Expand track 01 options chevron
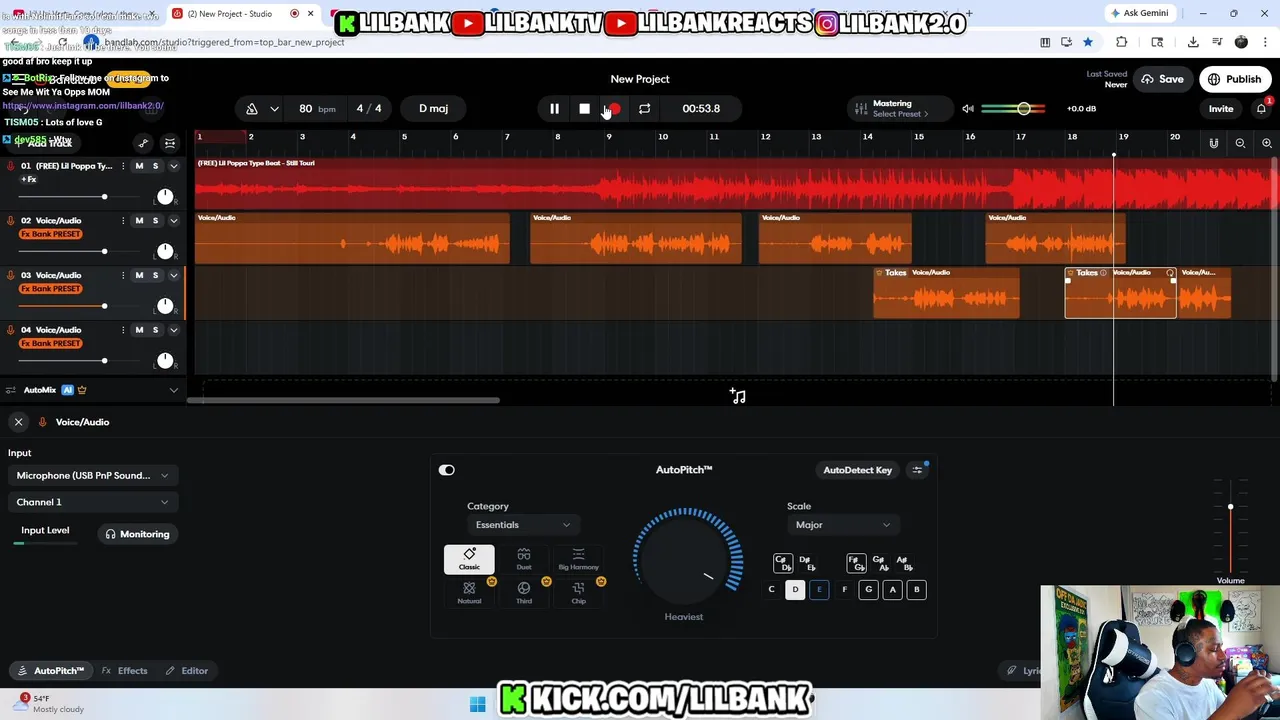Image resolution: width=1280 pixels, height=720 pixels. click(173, 166)
